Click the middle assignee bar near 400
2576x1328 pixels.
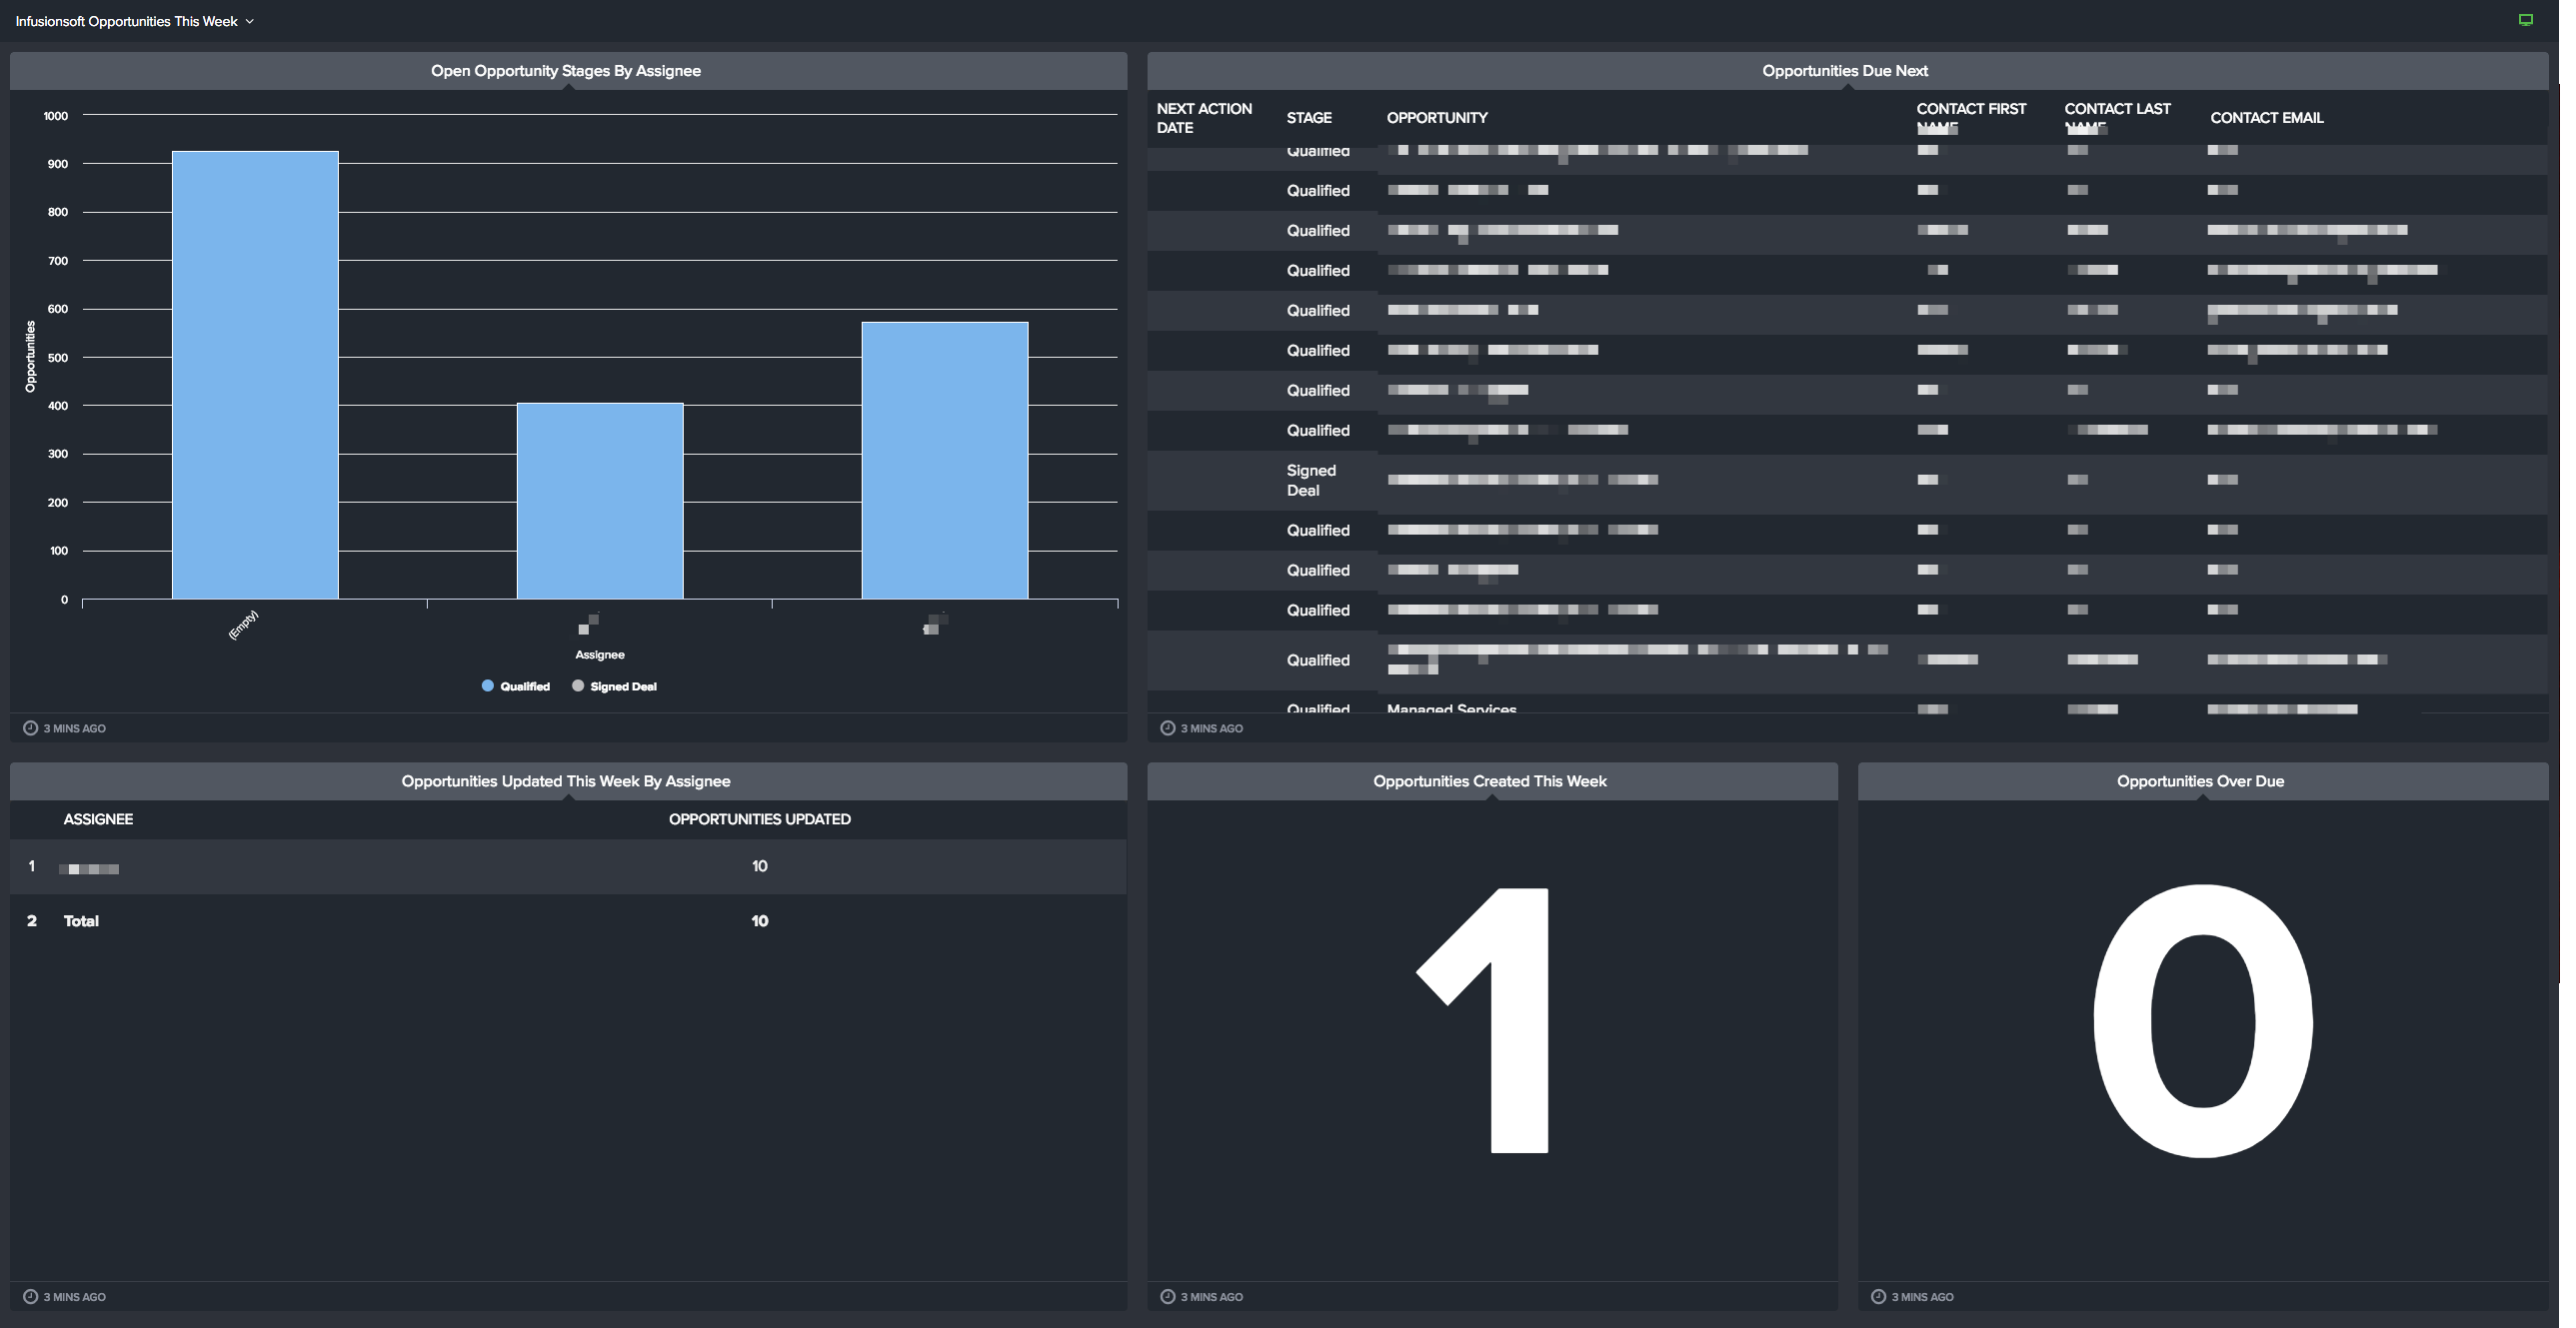(x=600, y=501)
